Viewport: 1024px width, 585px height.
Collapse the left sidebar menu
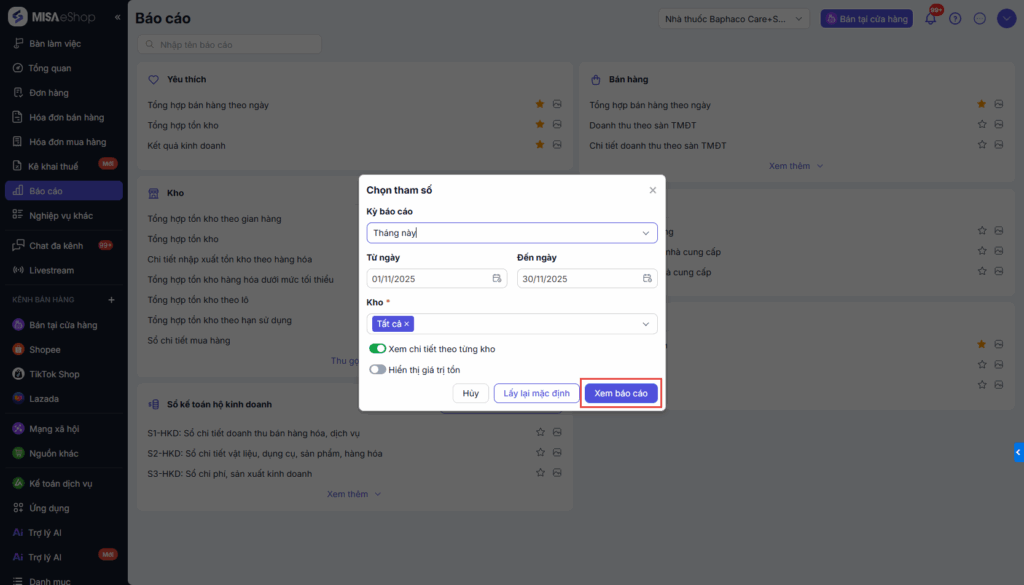tap(118, 18)
